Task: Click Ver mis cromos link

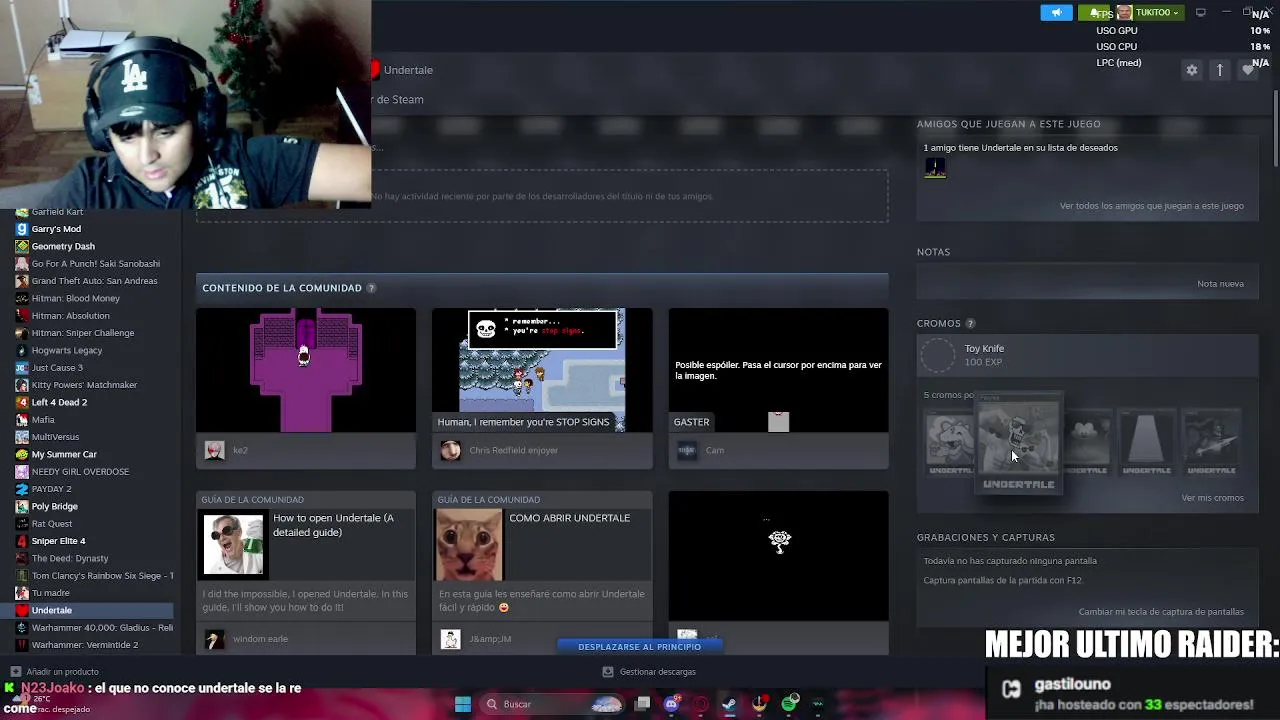Action: [x=1212, y=498]
